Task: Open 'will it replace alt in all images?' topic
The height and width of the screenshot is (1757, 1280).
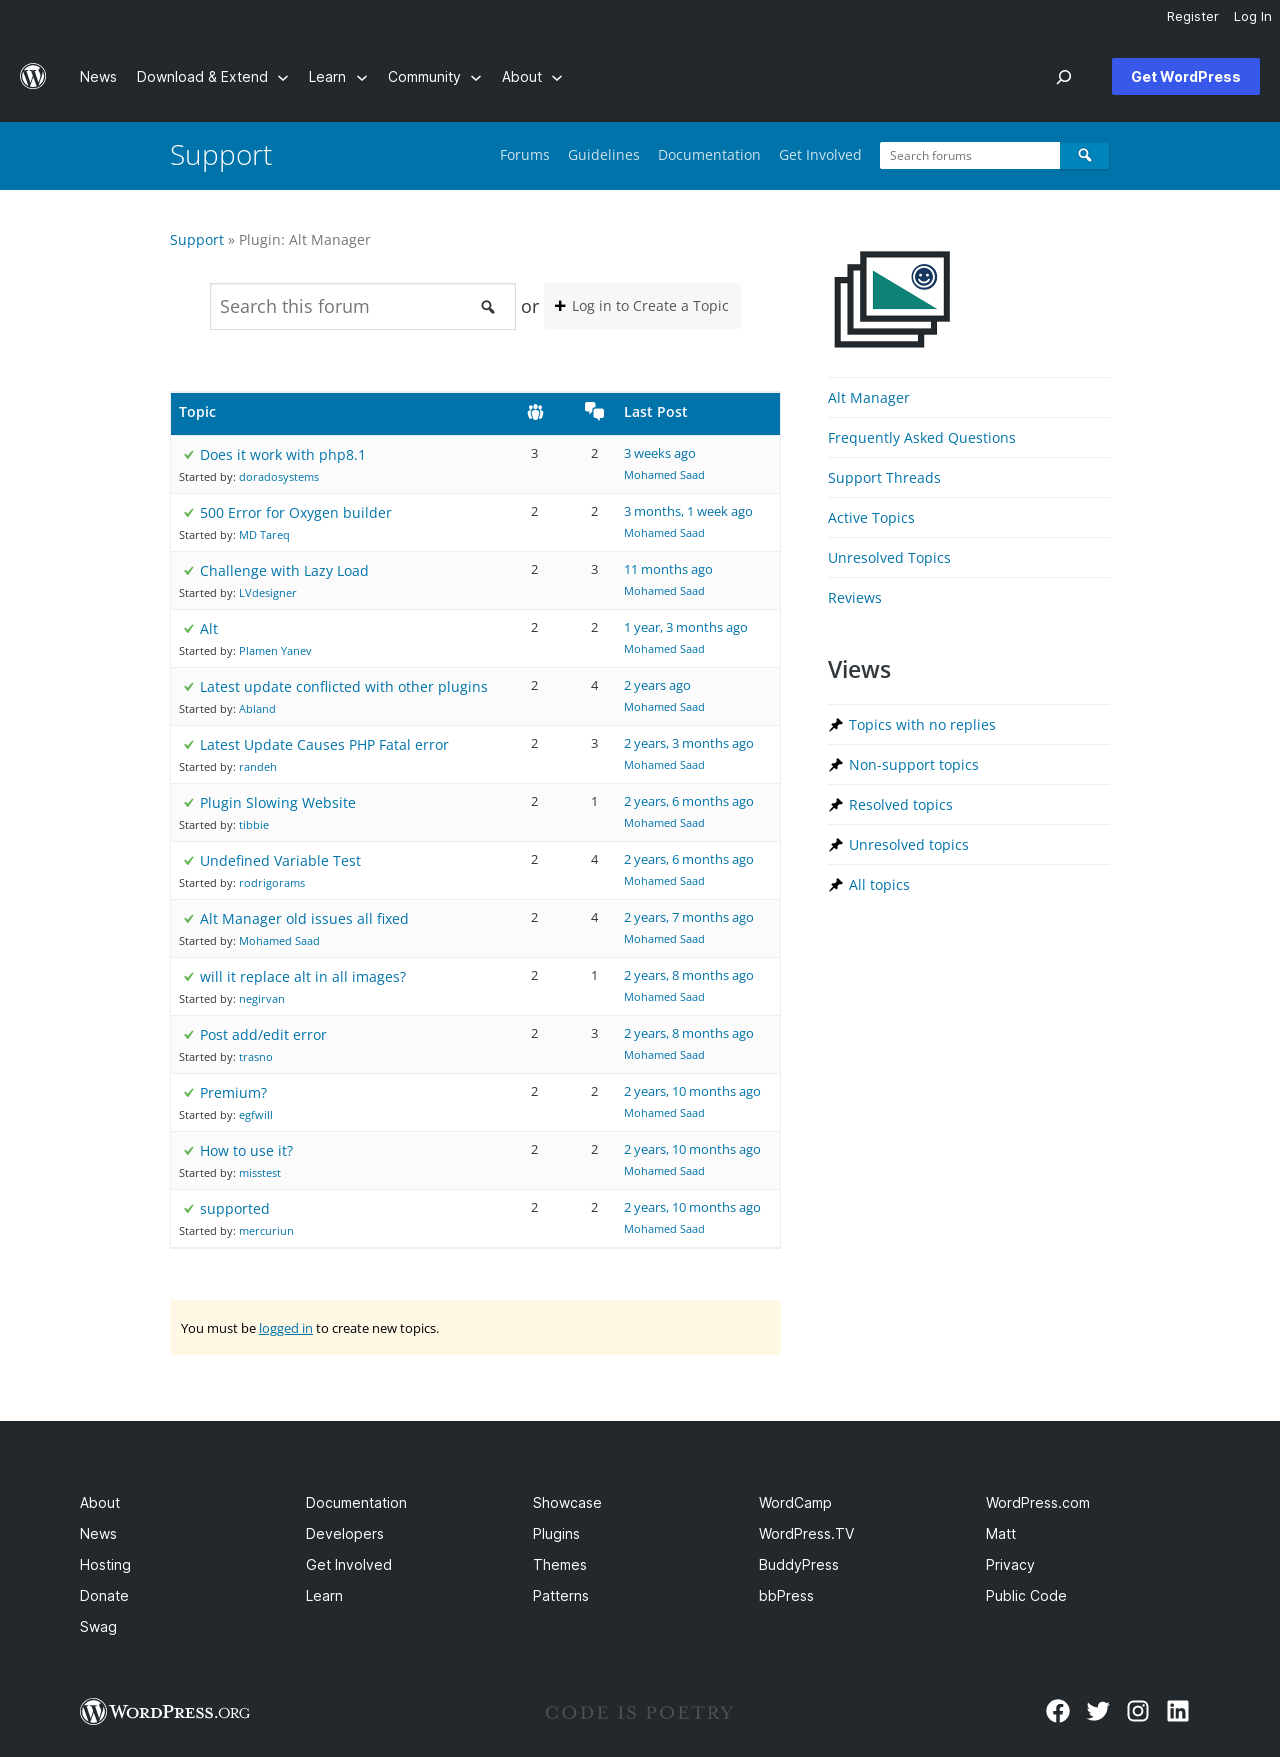Action: [303, 977]
